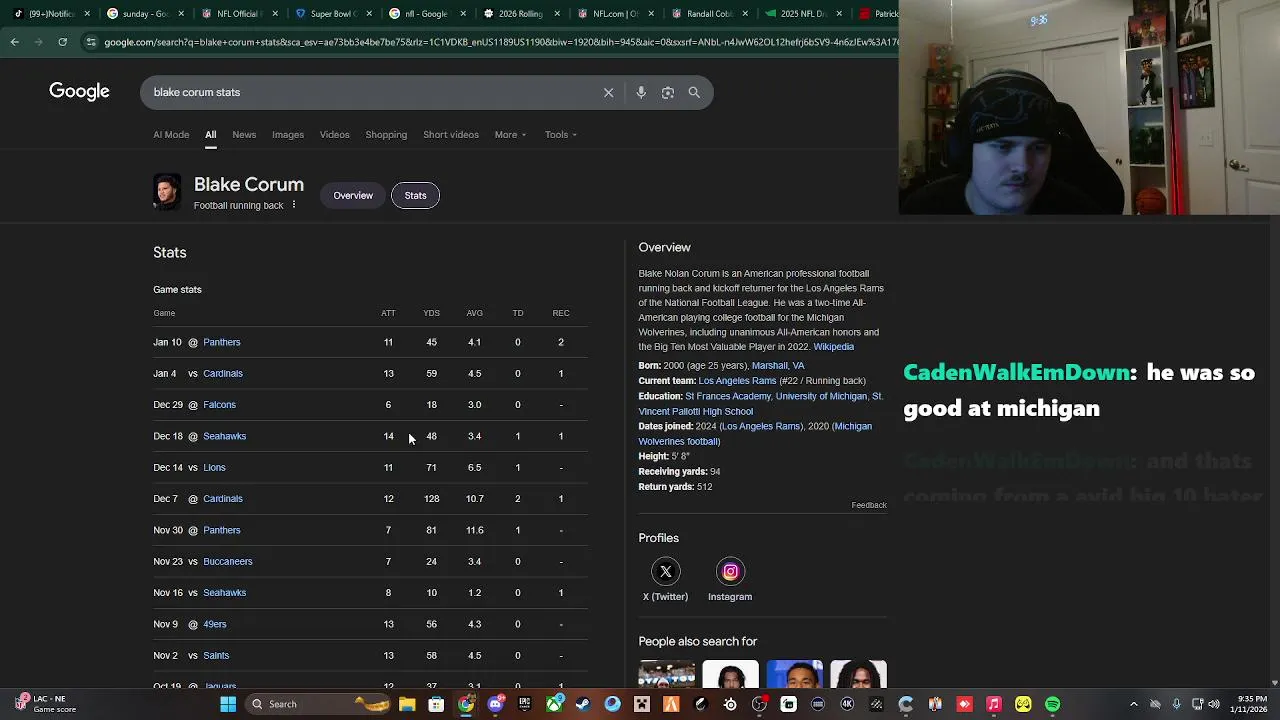Submit search using magnifying glass icon
The width and height of the screenshot is (1280, 720).
pyautogui.click(x=694, y=92)
